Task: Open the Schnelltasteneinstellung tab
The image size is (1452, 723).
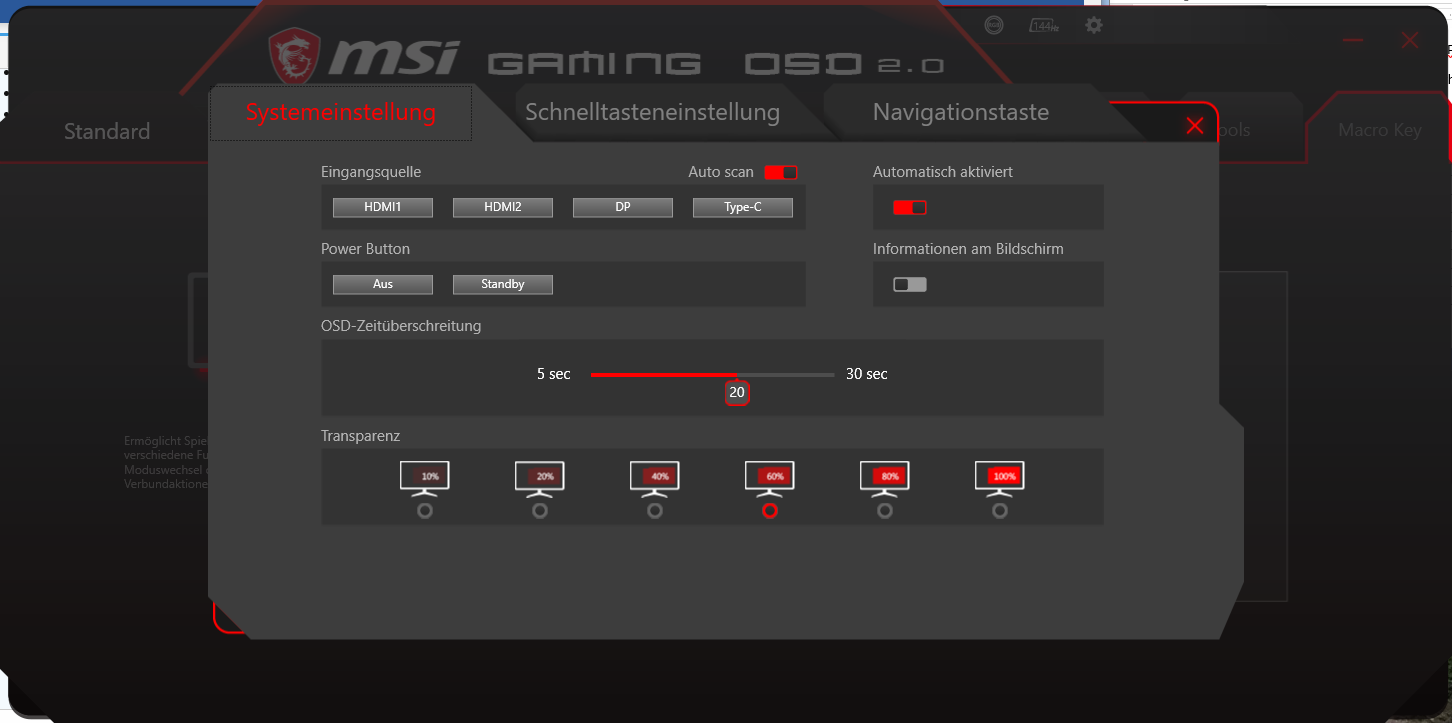Action: (x=652, y=112)
